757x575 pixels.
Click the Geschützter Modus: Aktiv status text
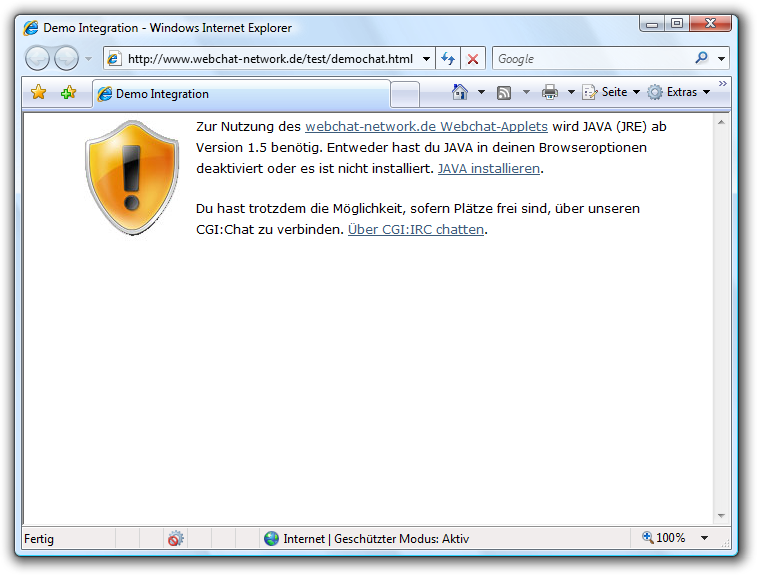[401, 539]
